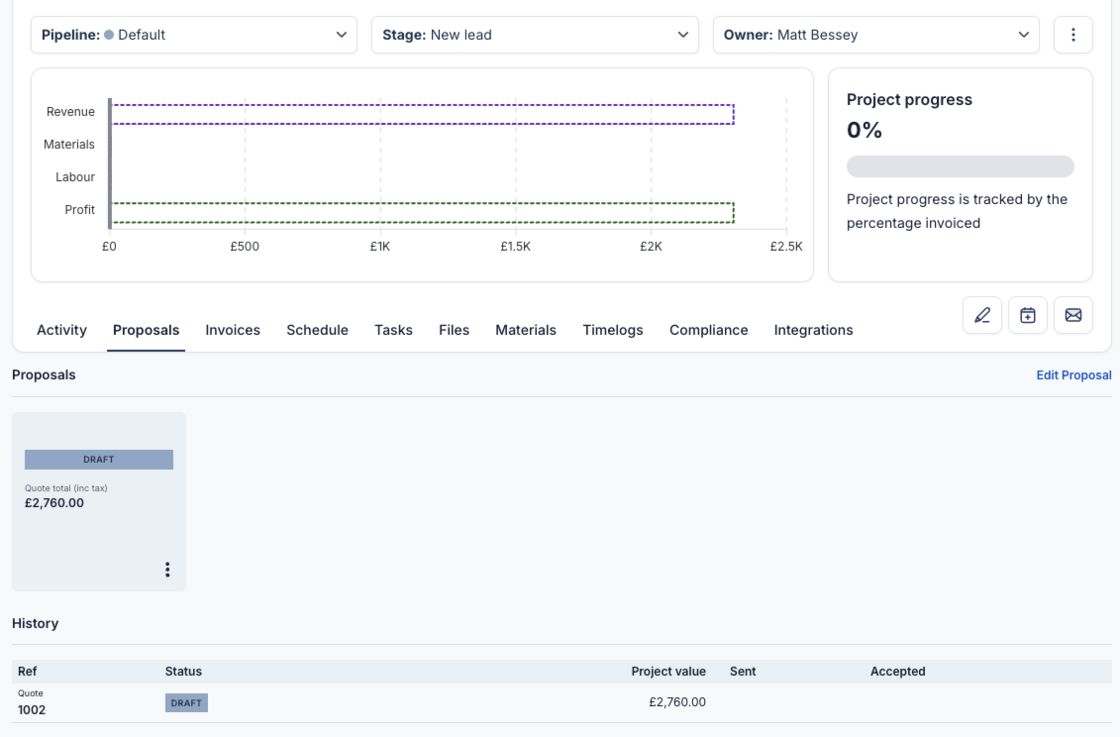This screenshot has width=1120, height=737.
Task: Expand the Pipeline dropdown
Action: tap(194, 35)
